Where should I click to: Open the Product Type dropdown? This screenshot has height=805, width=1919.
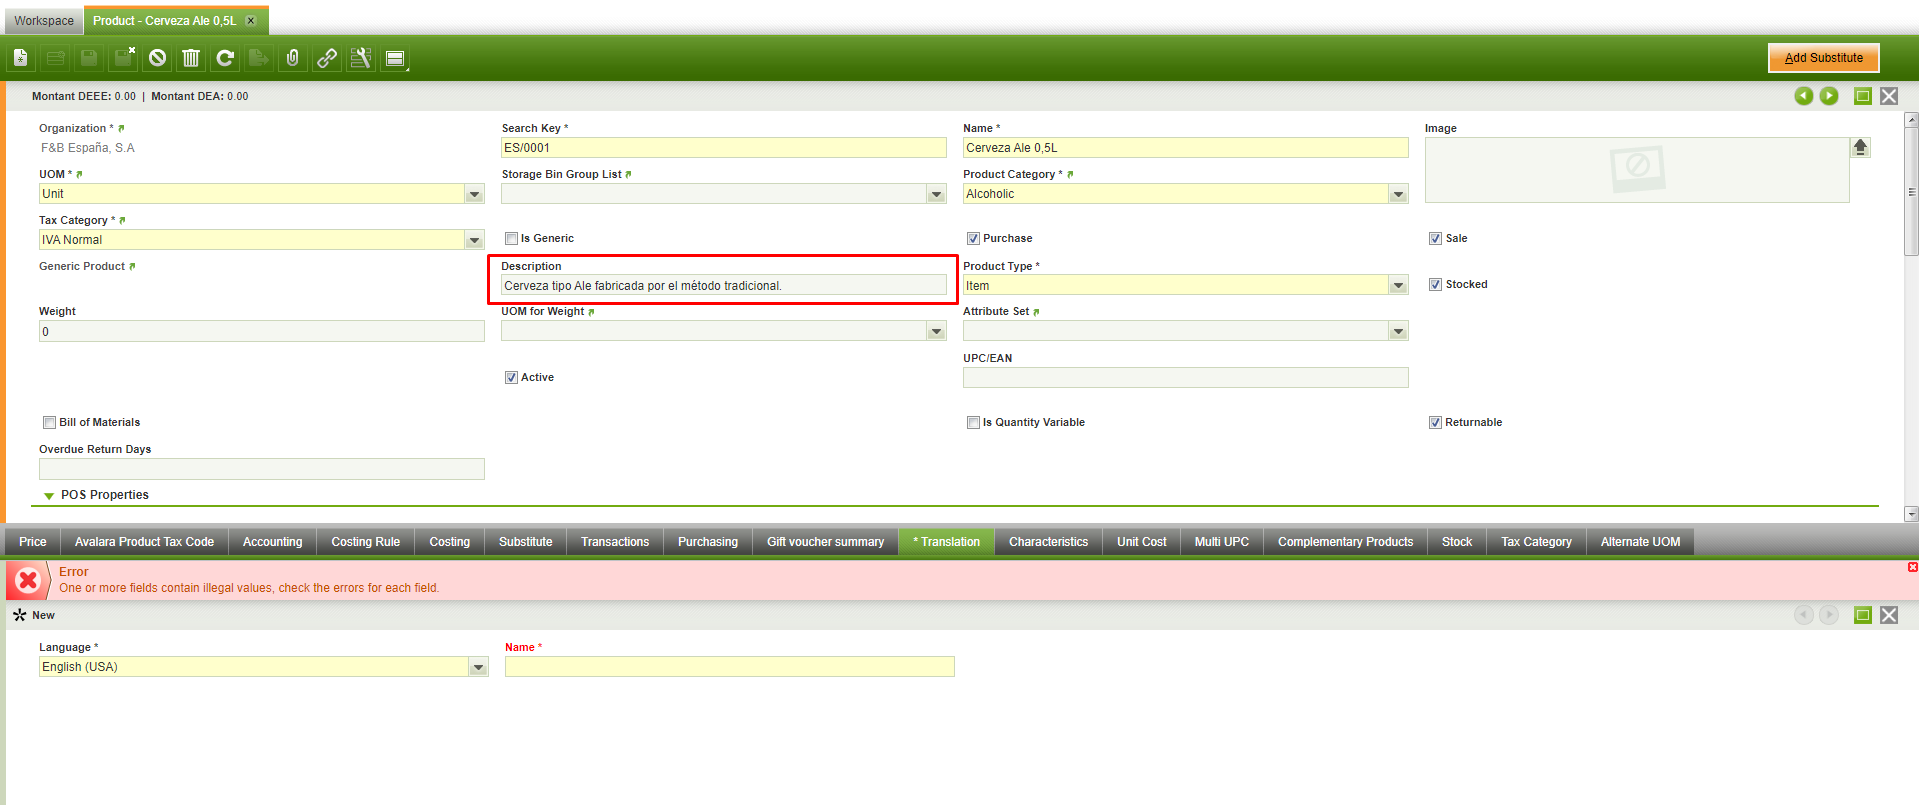[x=1399, y=286]
